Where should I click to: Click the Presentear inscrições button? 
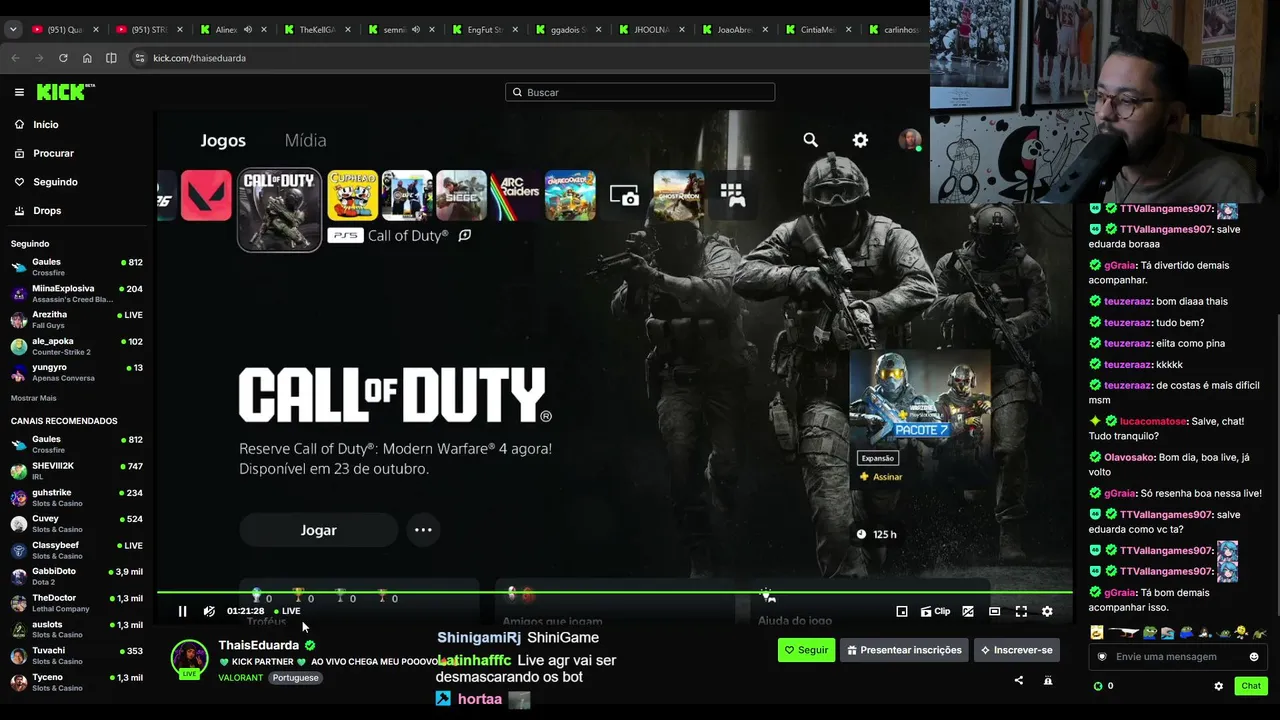pos(904,650)
